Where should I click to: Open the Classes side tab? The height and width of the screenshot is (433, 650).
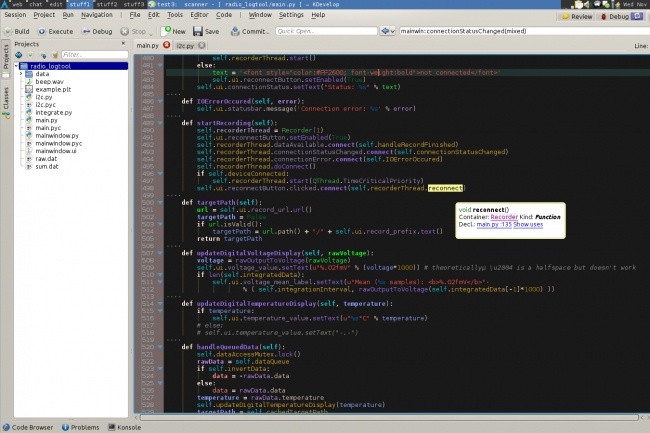(x=6, y=102)
